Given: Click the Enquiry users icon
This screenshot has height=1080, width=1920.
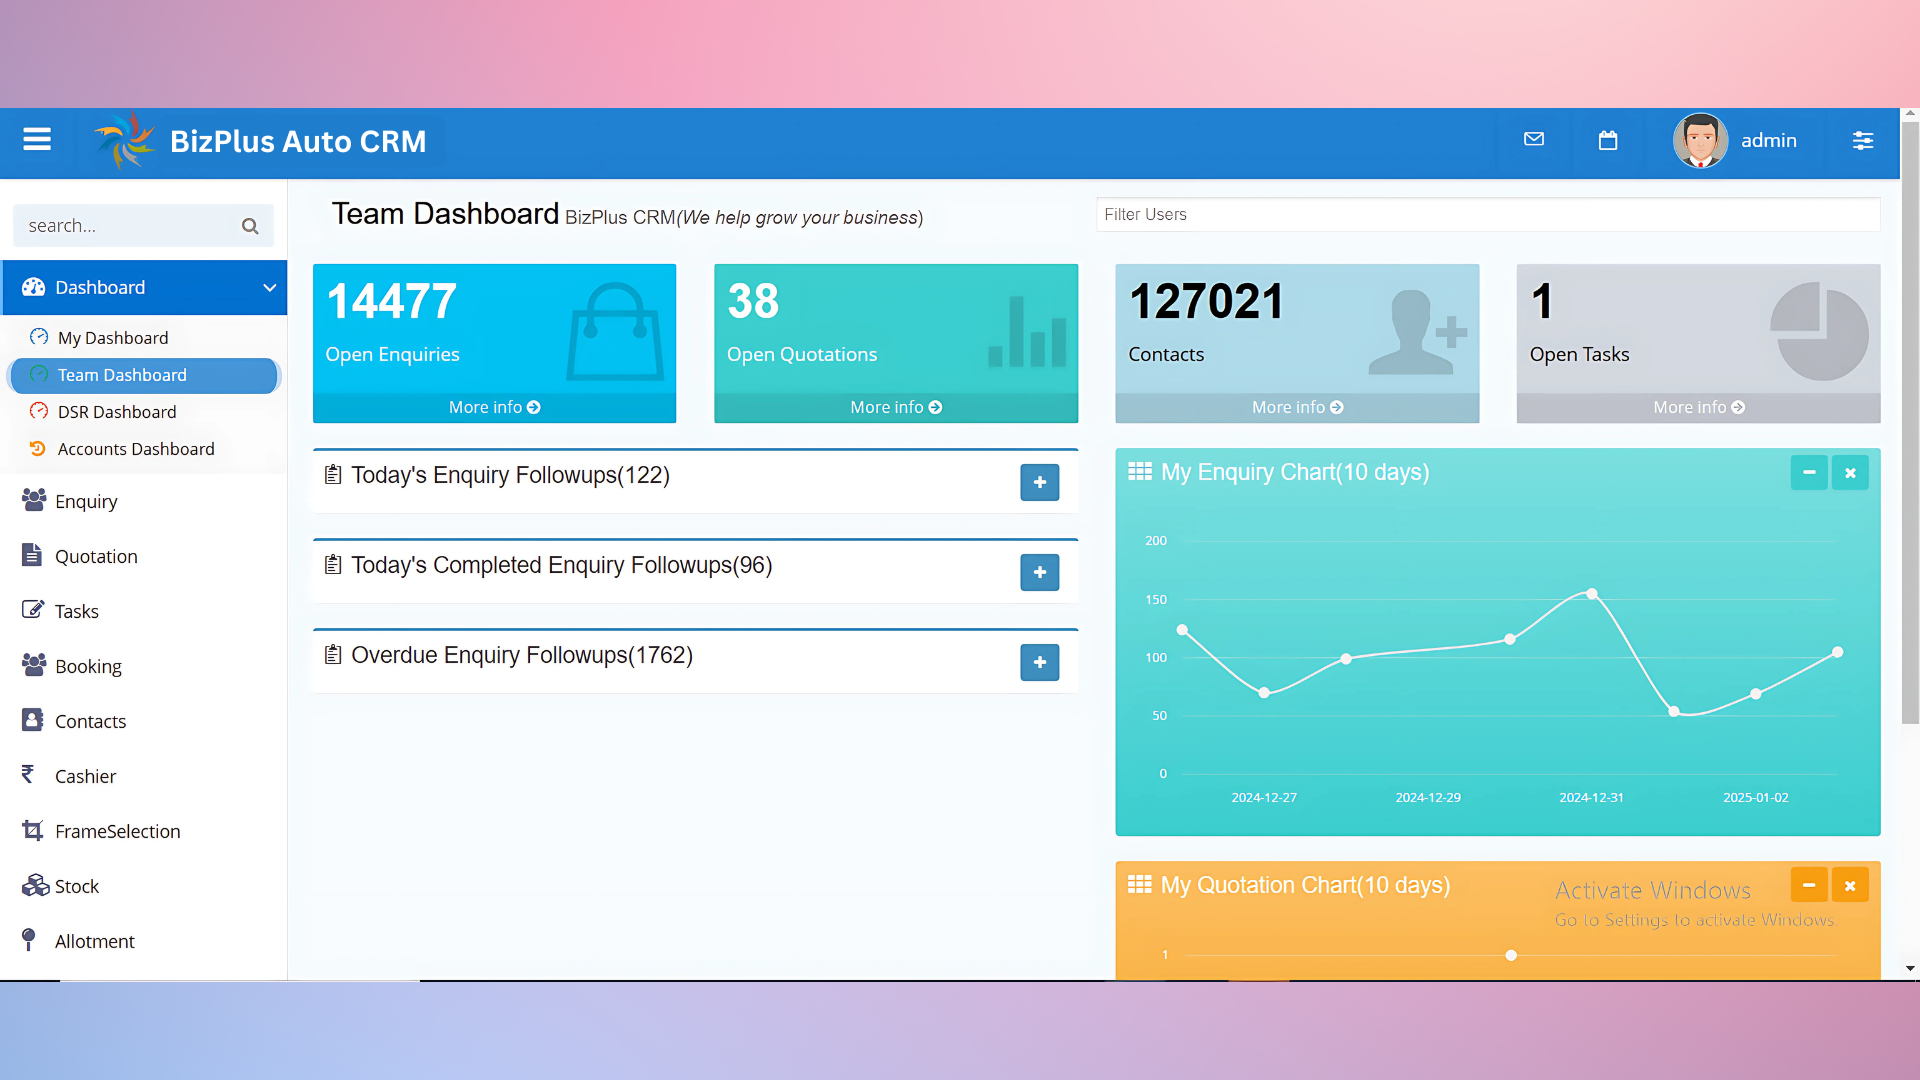Looking at the screenshot, I should [34, 500].
